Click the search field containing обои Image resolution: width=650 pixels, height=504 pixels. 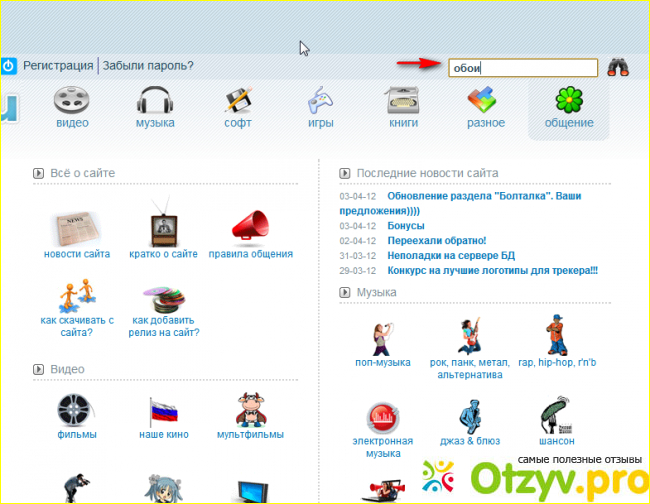click(x=522, y=68)
